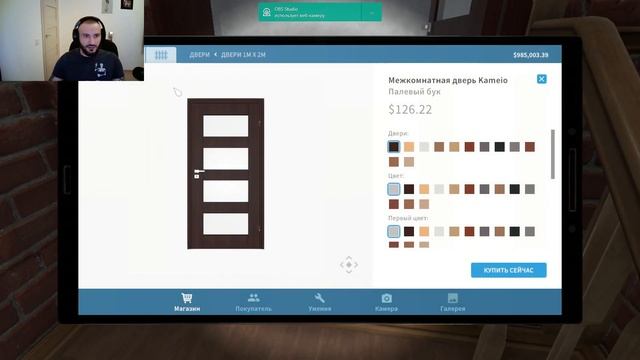Choose the black swatch under Цвет
The height and width of the screenshot is (360, 640).
pyautogui.click(x=515, y=189)
